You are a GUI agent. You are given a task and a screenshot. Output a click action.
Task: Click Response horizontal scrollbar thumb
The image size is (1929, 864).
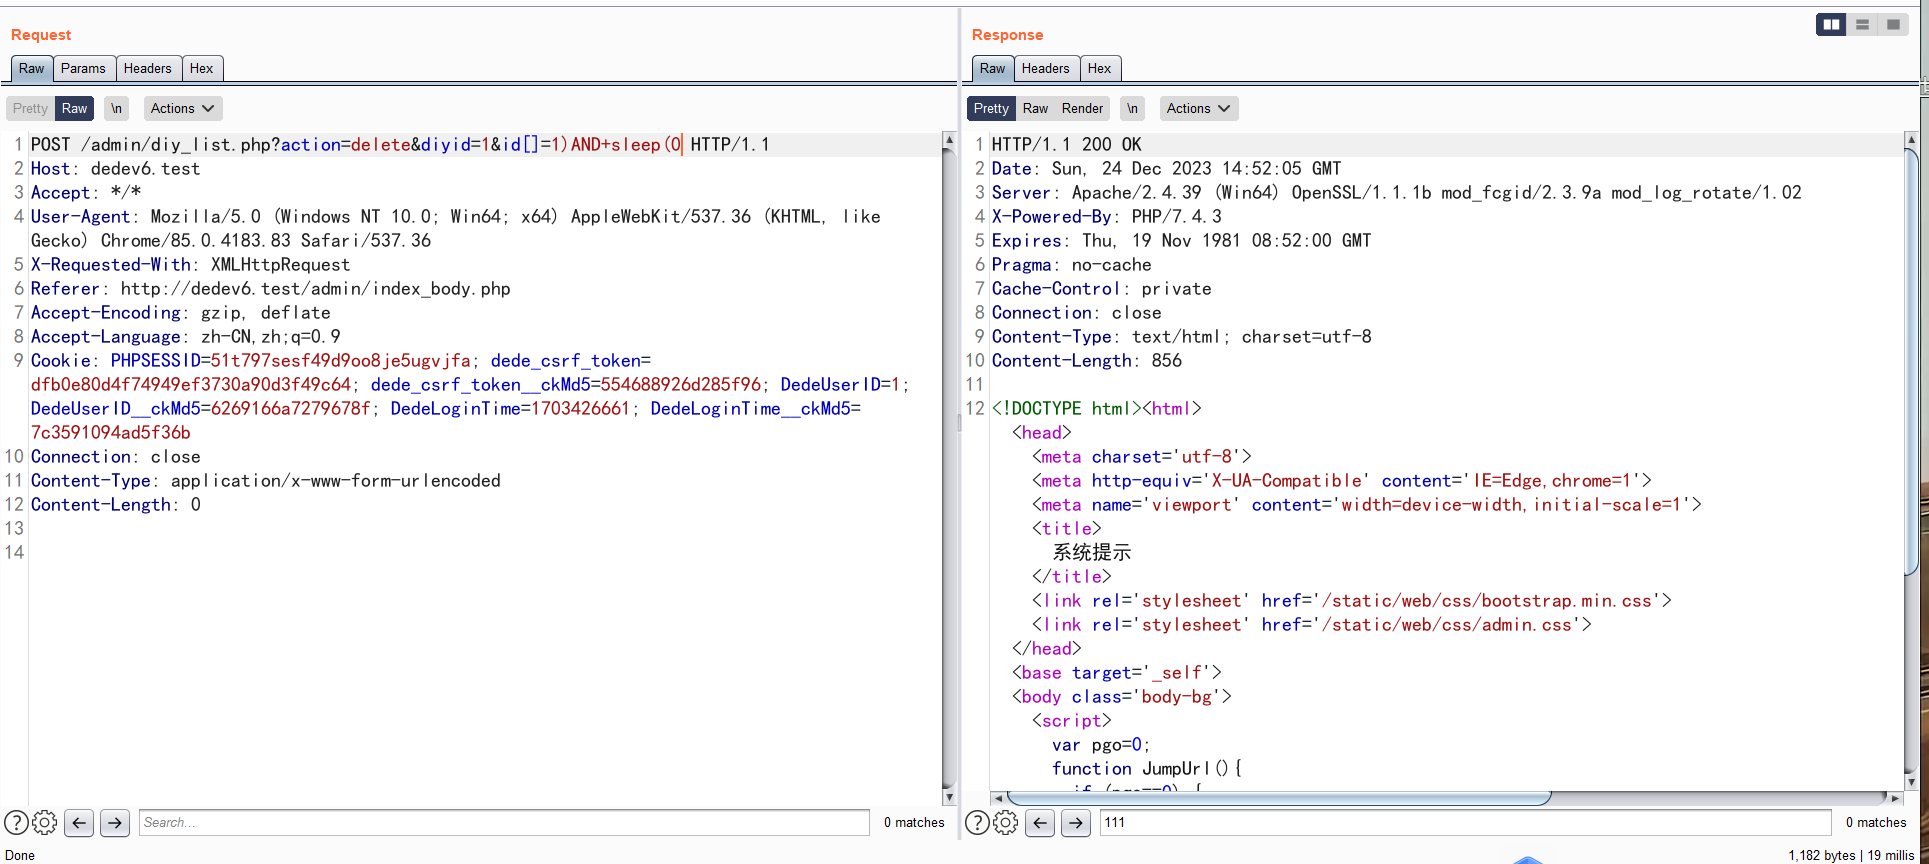(1279, 798)
